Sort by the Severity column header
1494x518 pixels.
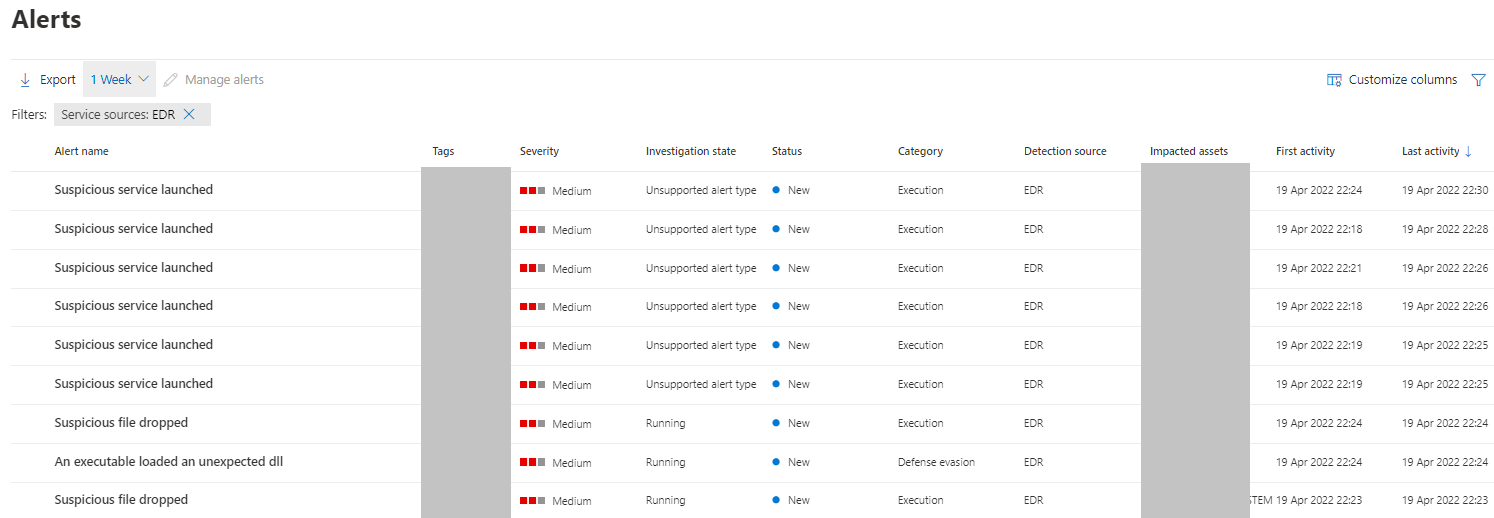click(x=539, y=152)
